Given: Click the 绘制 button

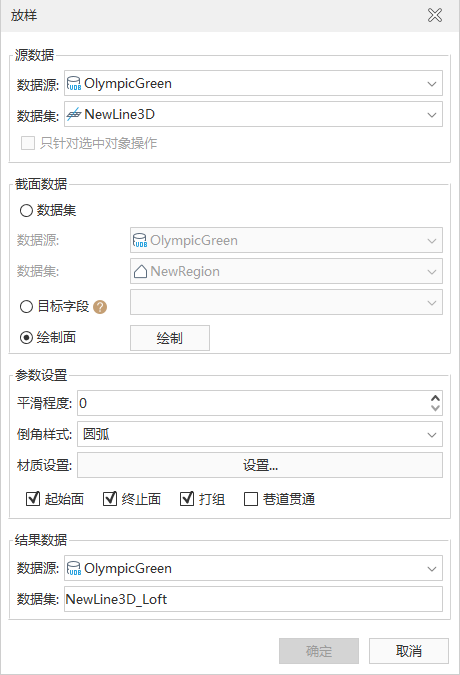Looking at the screenshot, I should point(170,338).
